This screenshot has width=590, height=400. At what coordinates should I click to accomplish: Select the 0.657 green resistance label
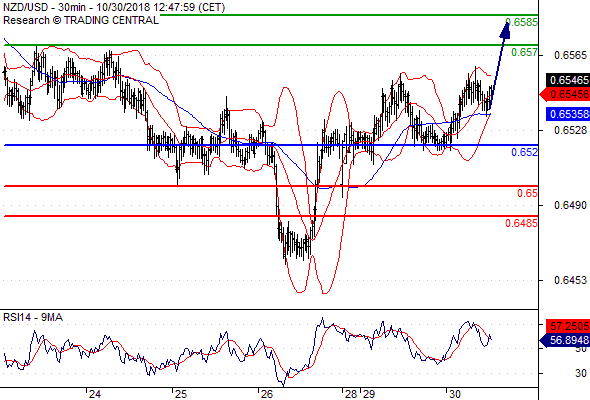[524, 52]
